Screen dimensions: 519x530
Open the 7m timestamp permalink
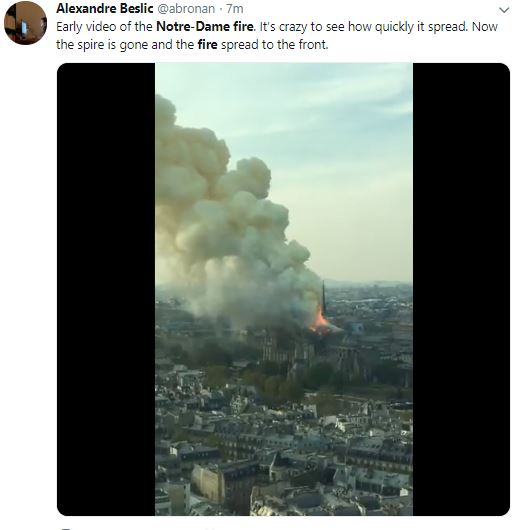pos(235,9)
